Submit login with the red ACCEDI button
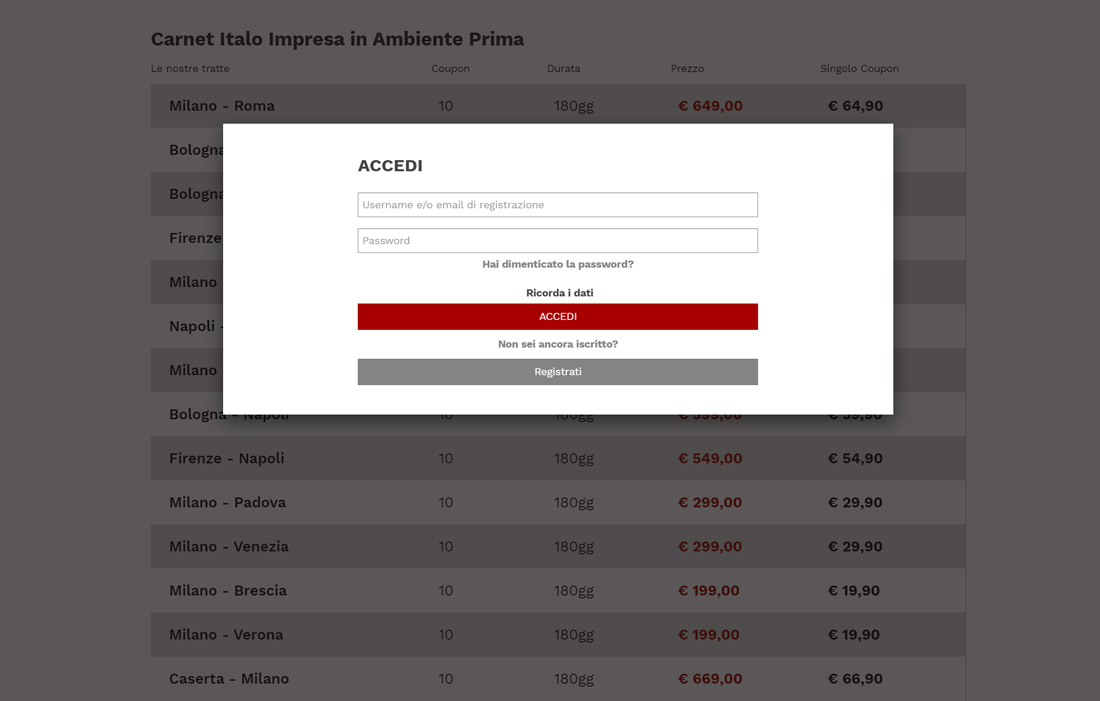 (558, 316)
